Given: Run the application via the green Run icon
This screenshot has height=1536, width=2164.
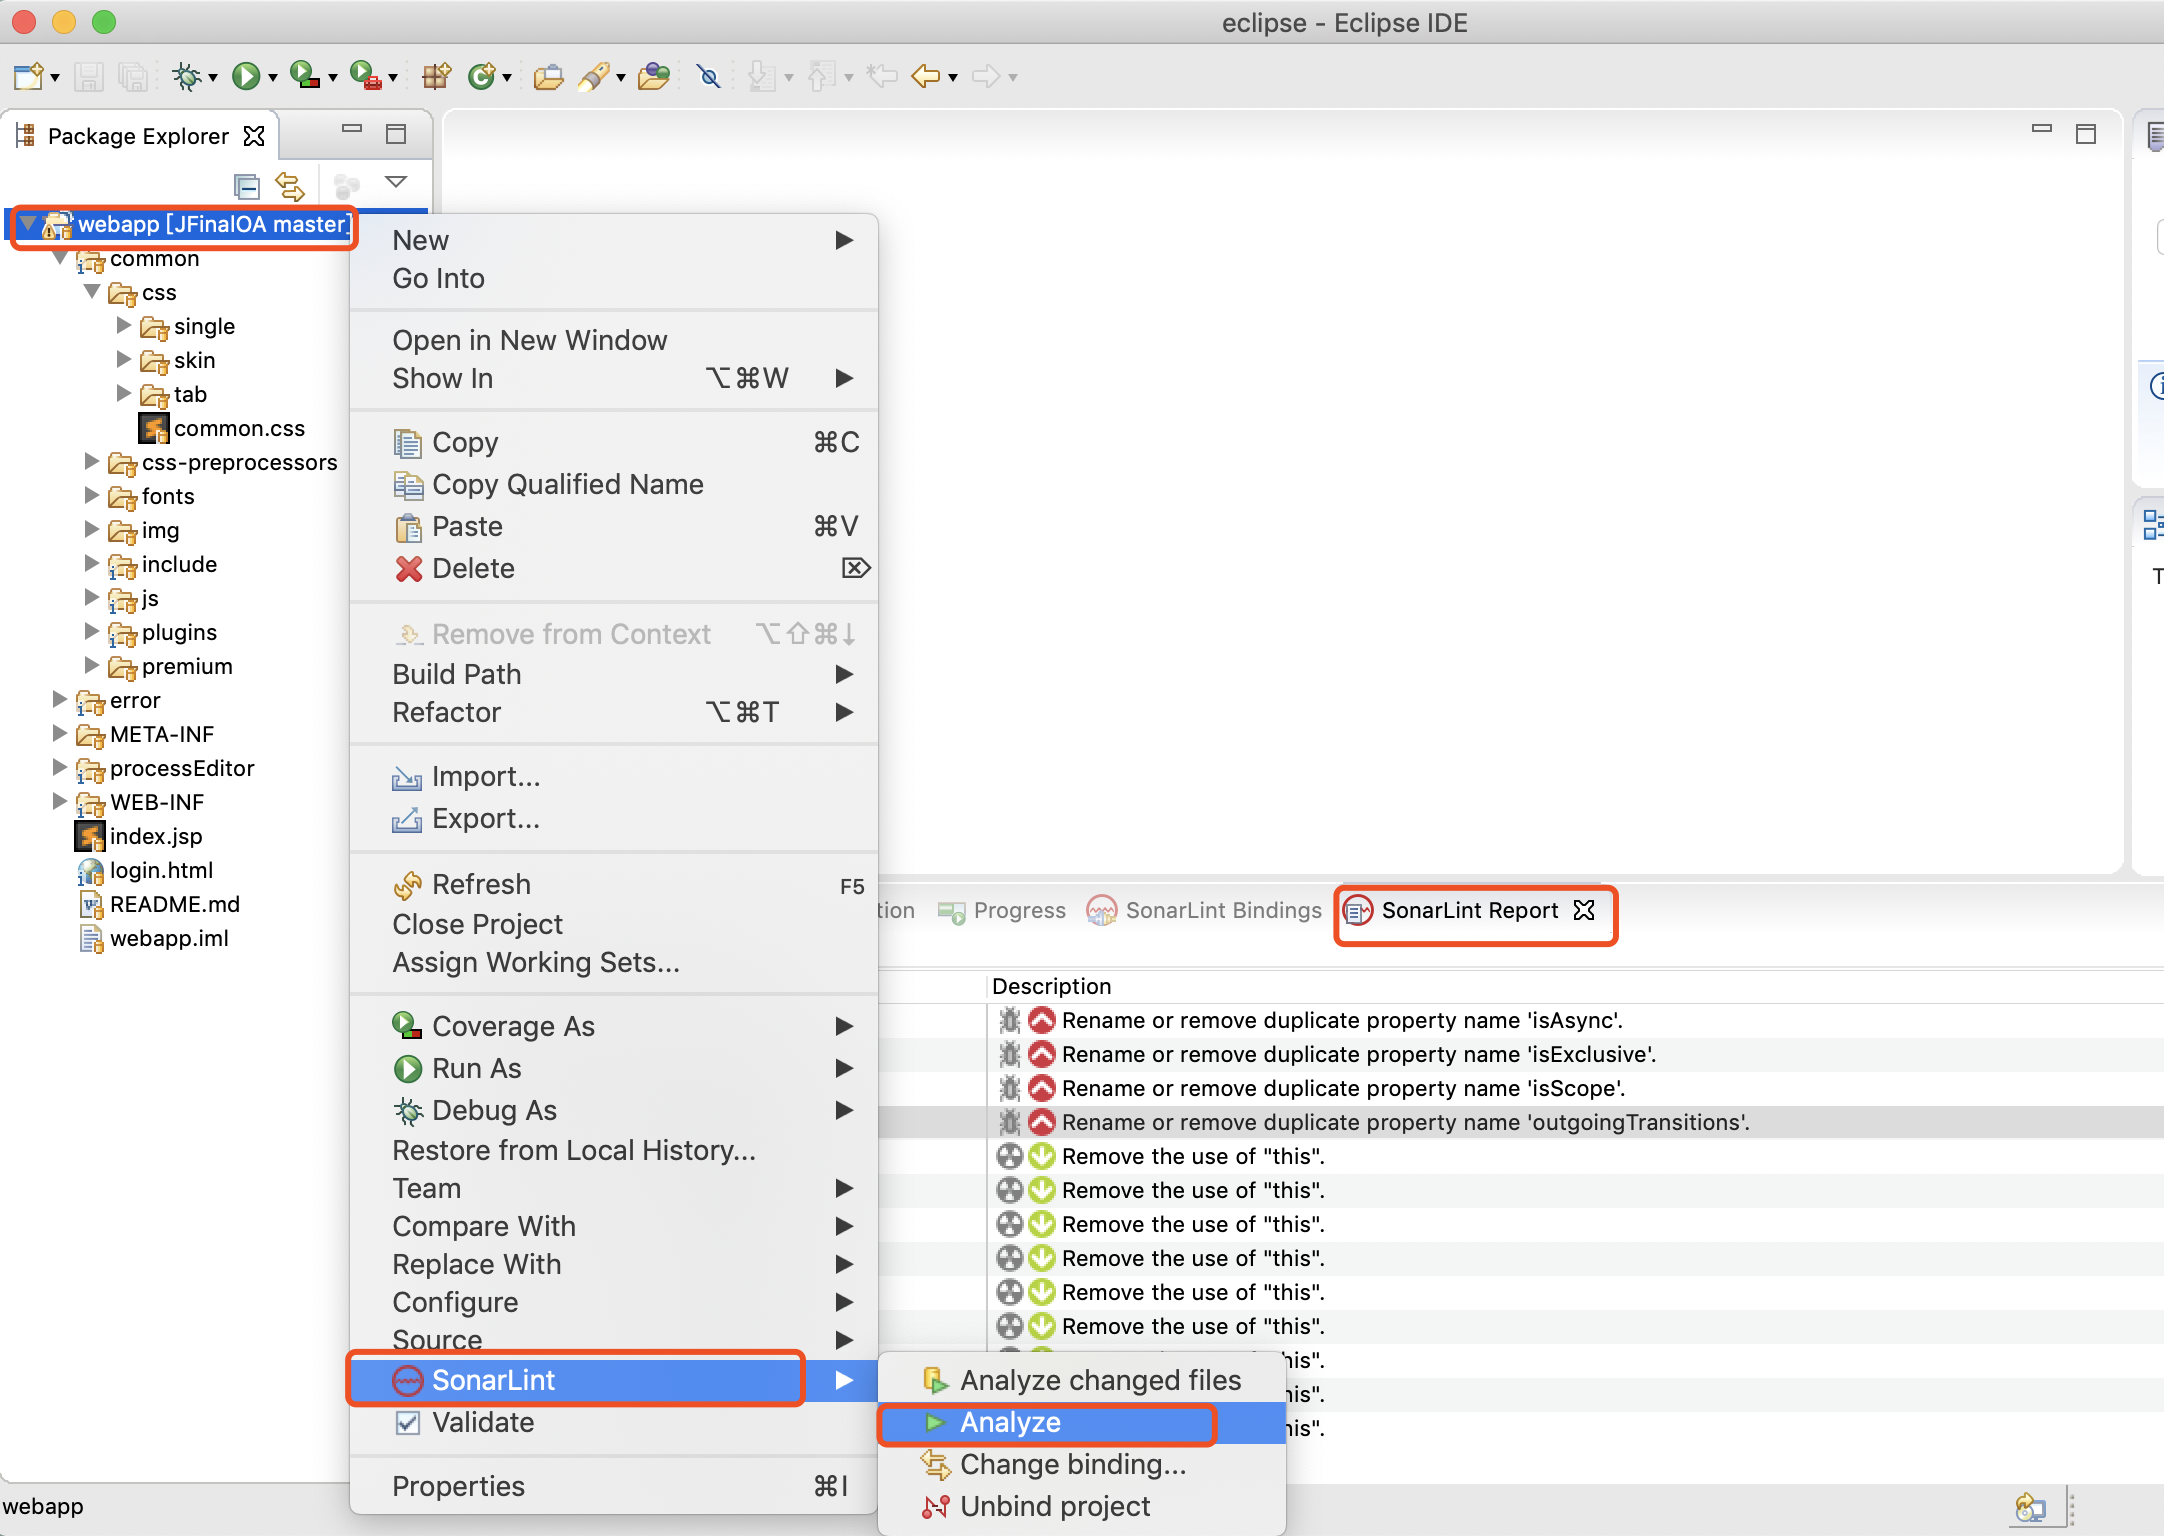Looking at the screenshot, I should (x=246, y=76).
